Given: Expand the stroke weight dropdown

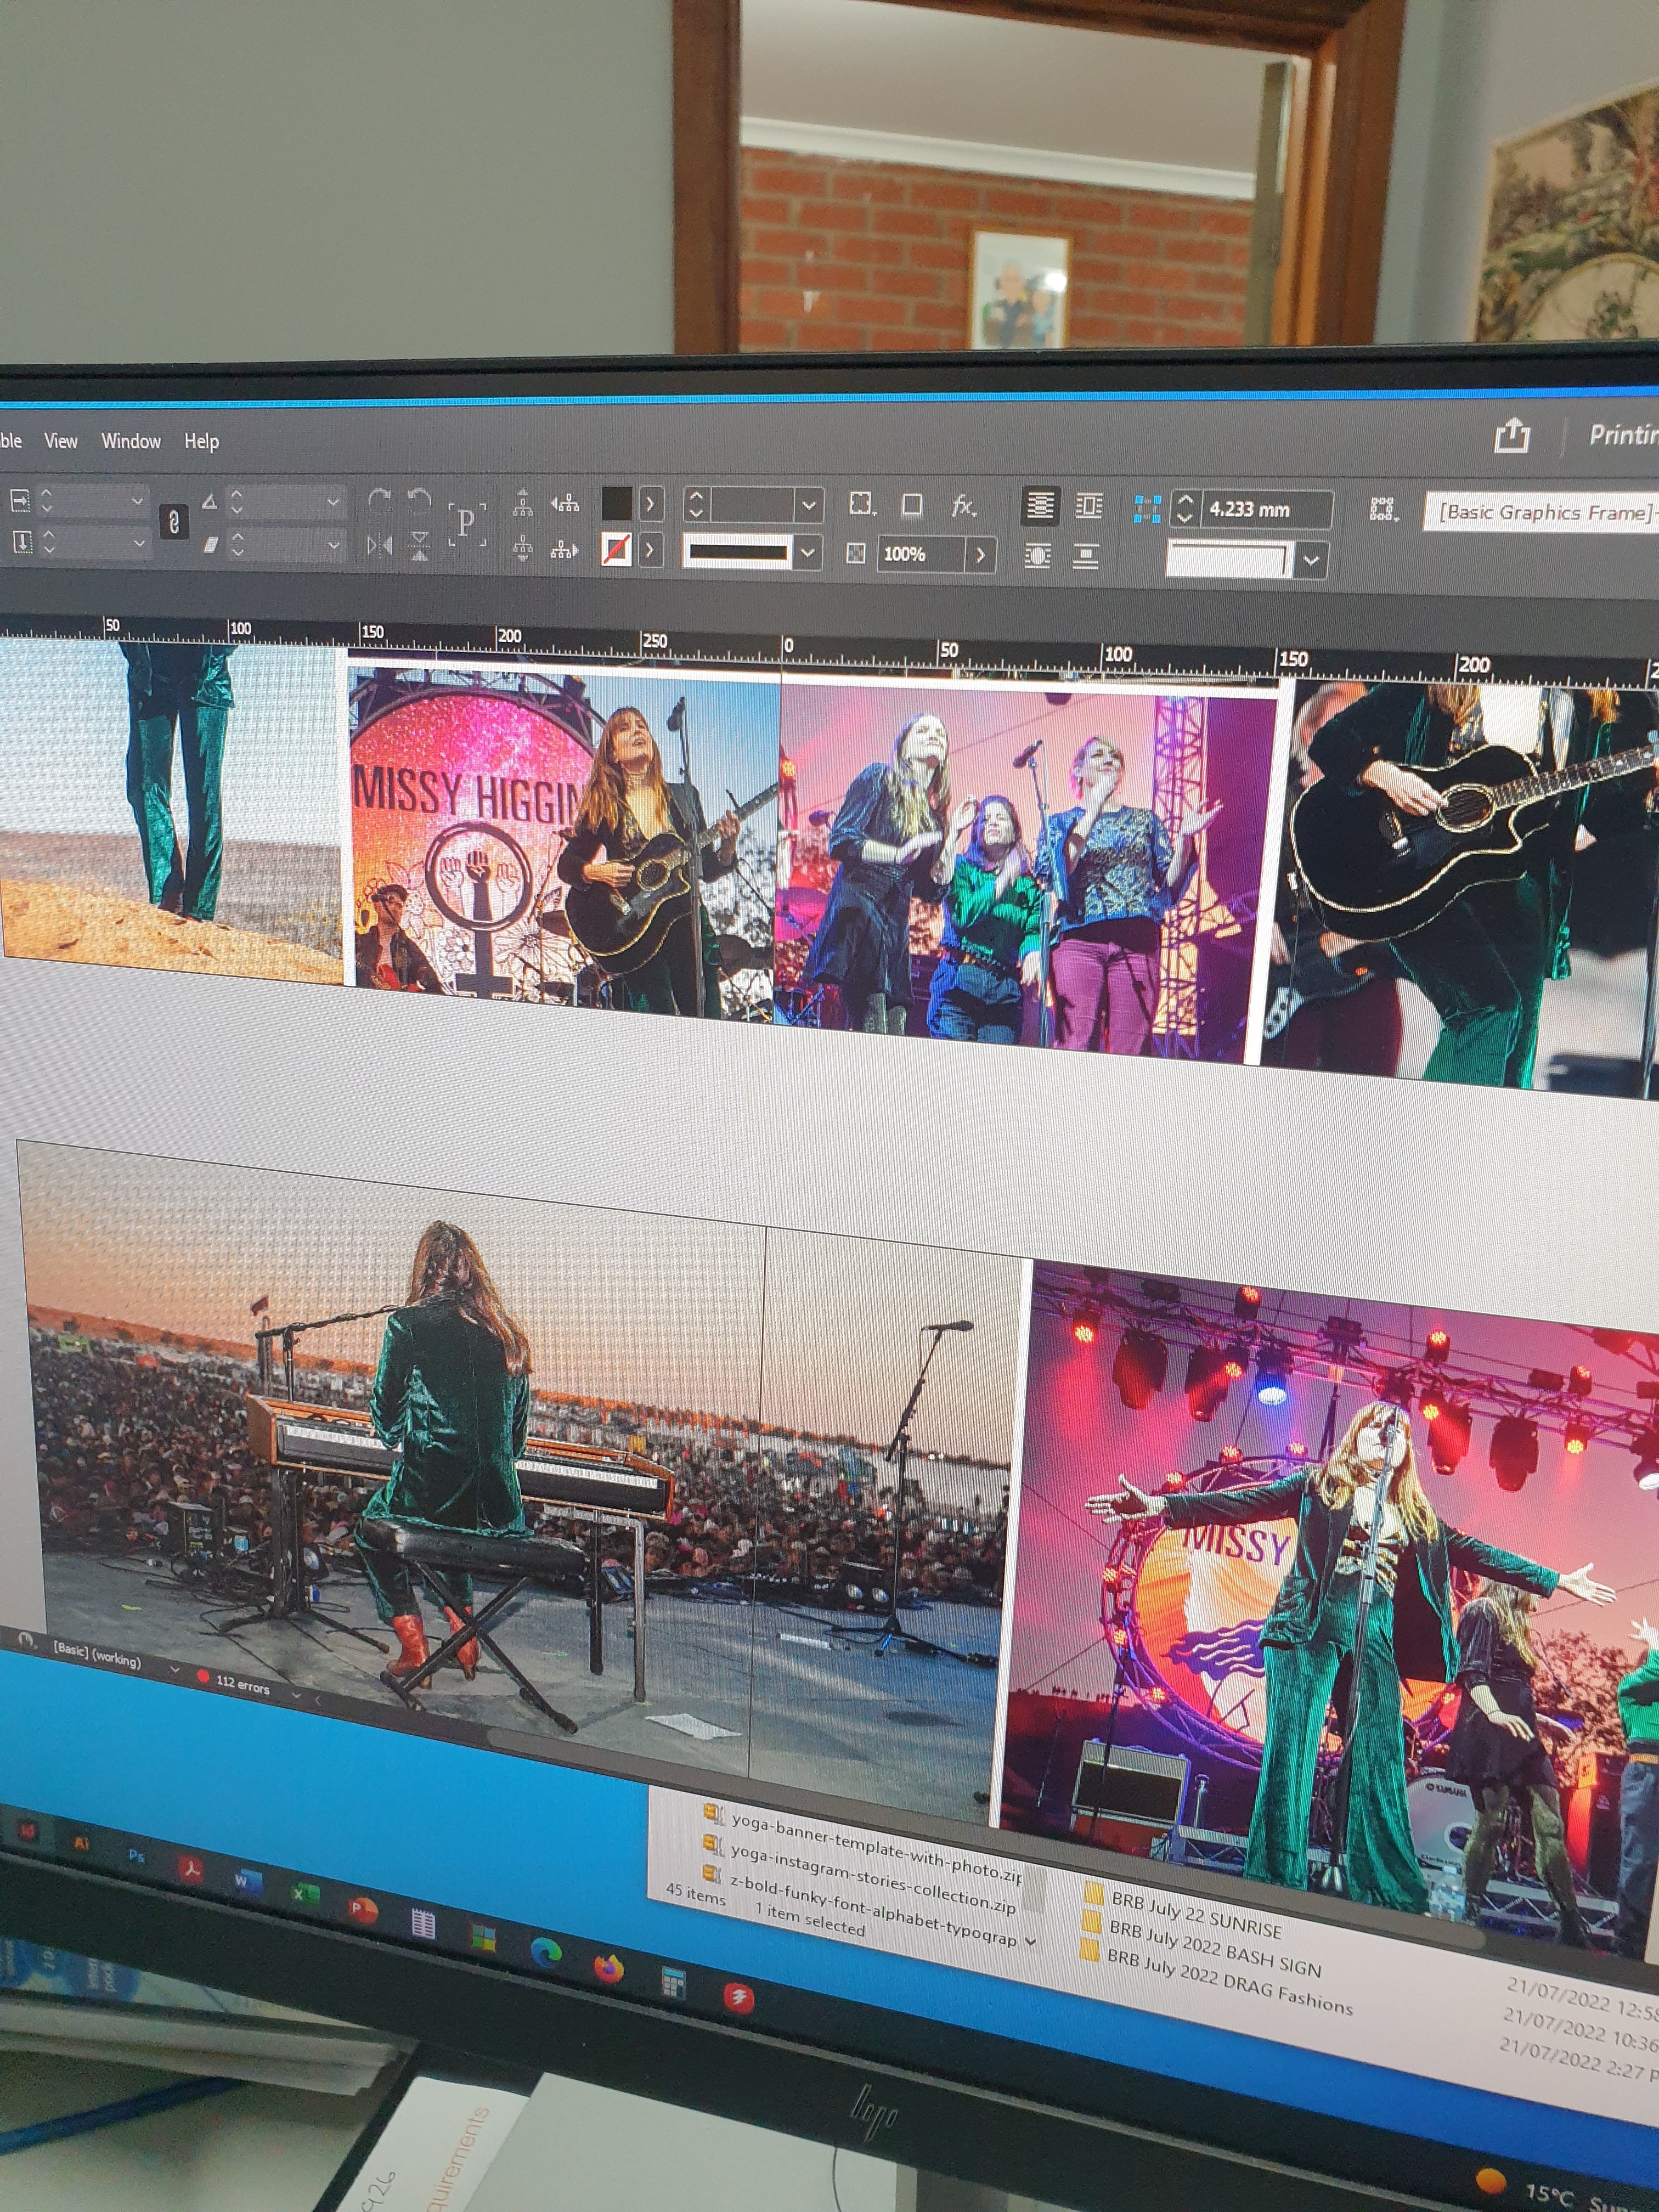Looking at the screenshot, I should tap(808, 506).
